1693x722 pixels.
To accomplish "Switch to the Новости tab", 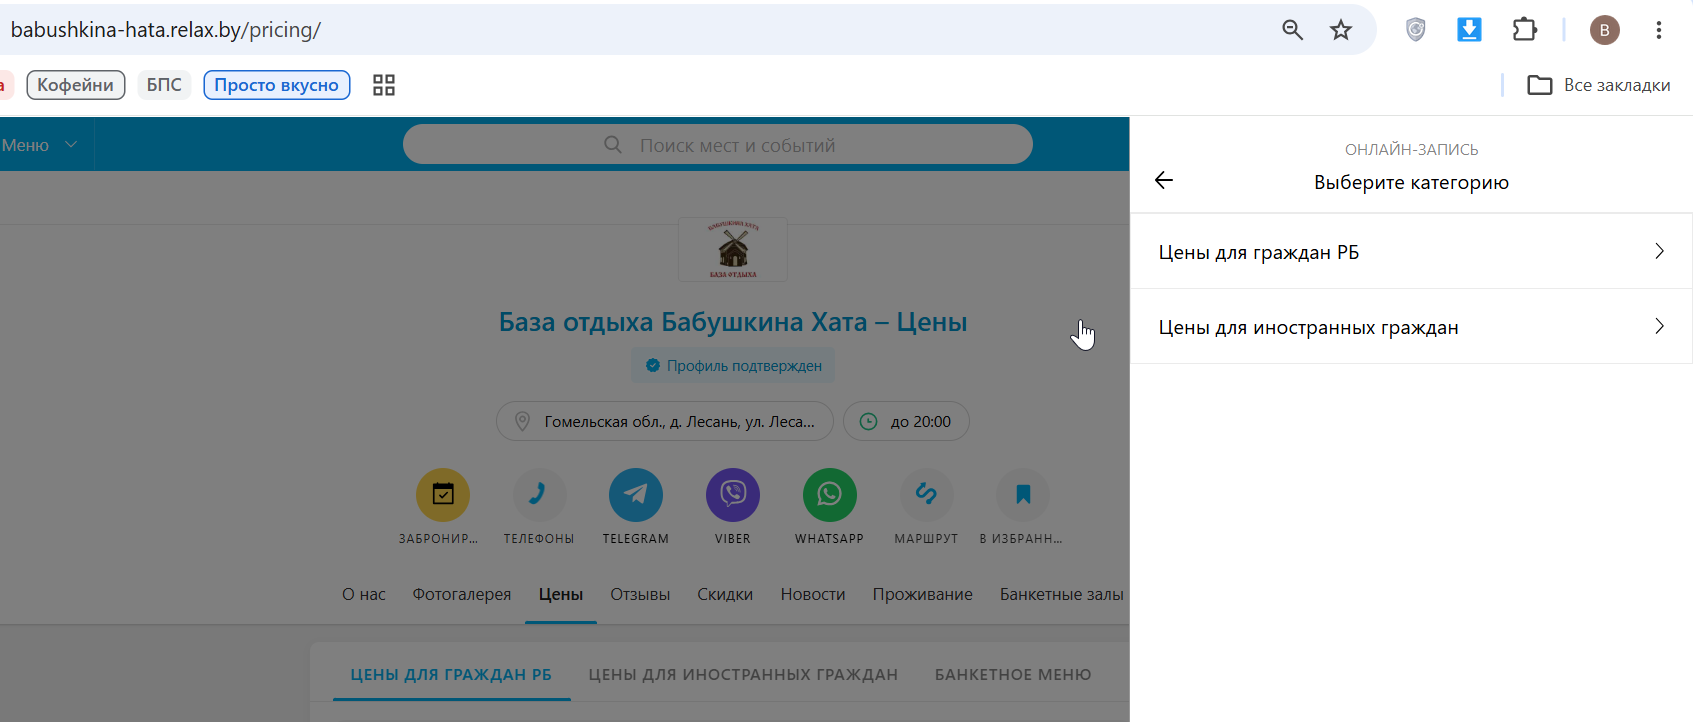I will (x=813, y=594).
